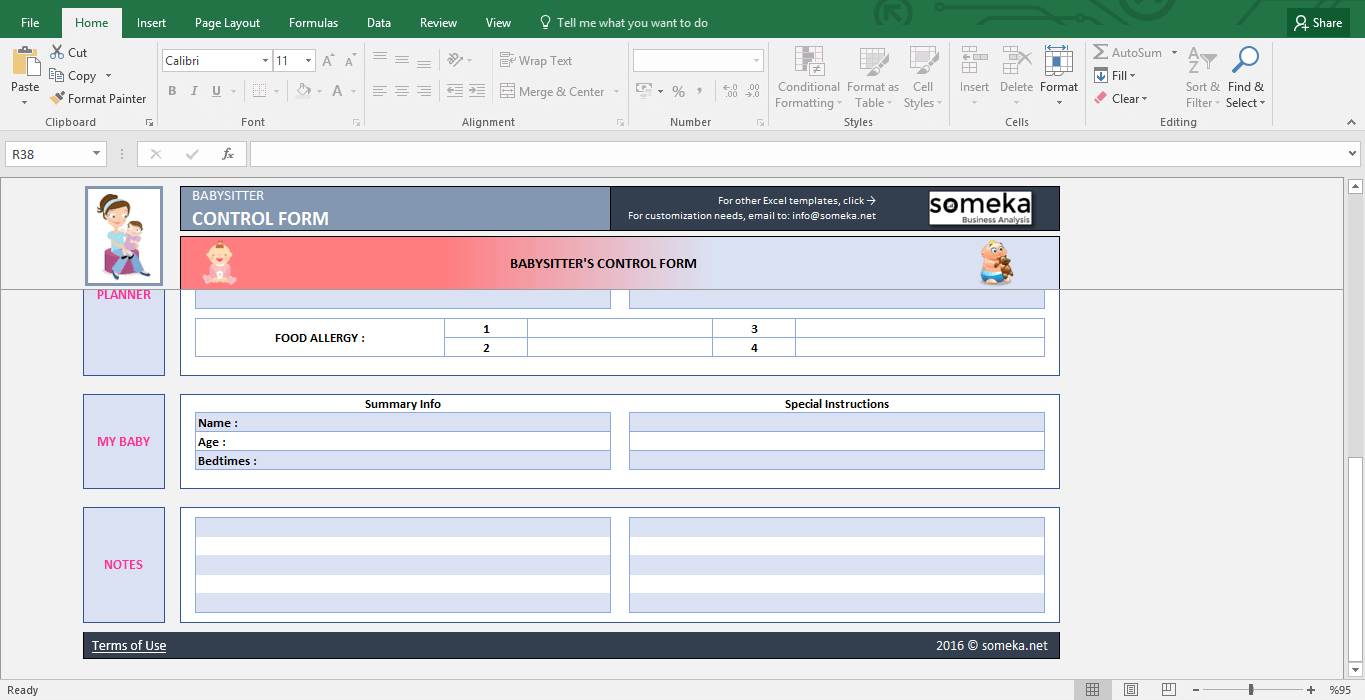Increase indent in Alignment group
The image size is (1365, 700).
(479, 91)
